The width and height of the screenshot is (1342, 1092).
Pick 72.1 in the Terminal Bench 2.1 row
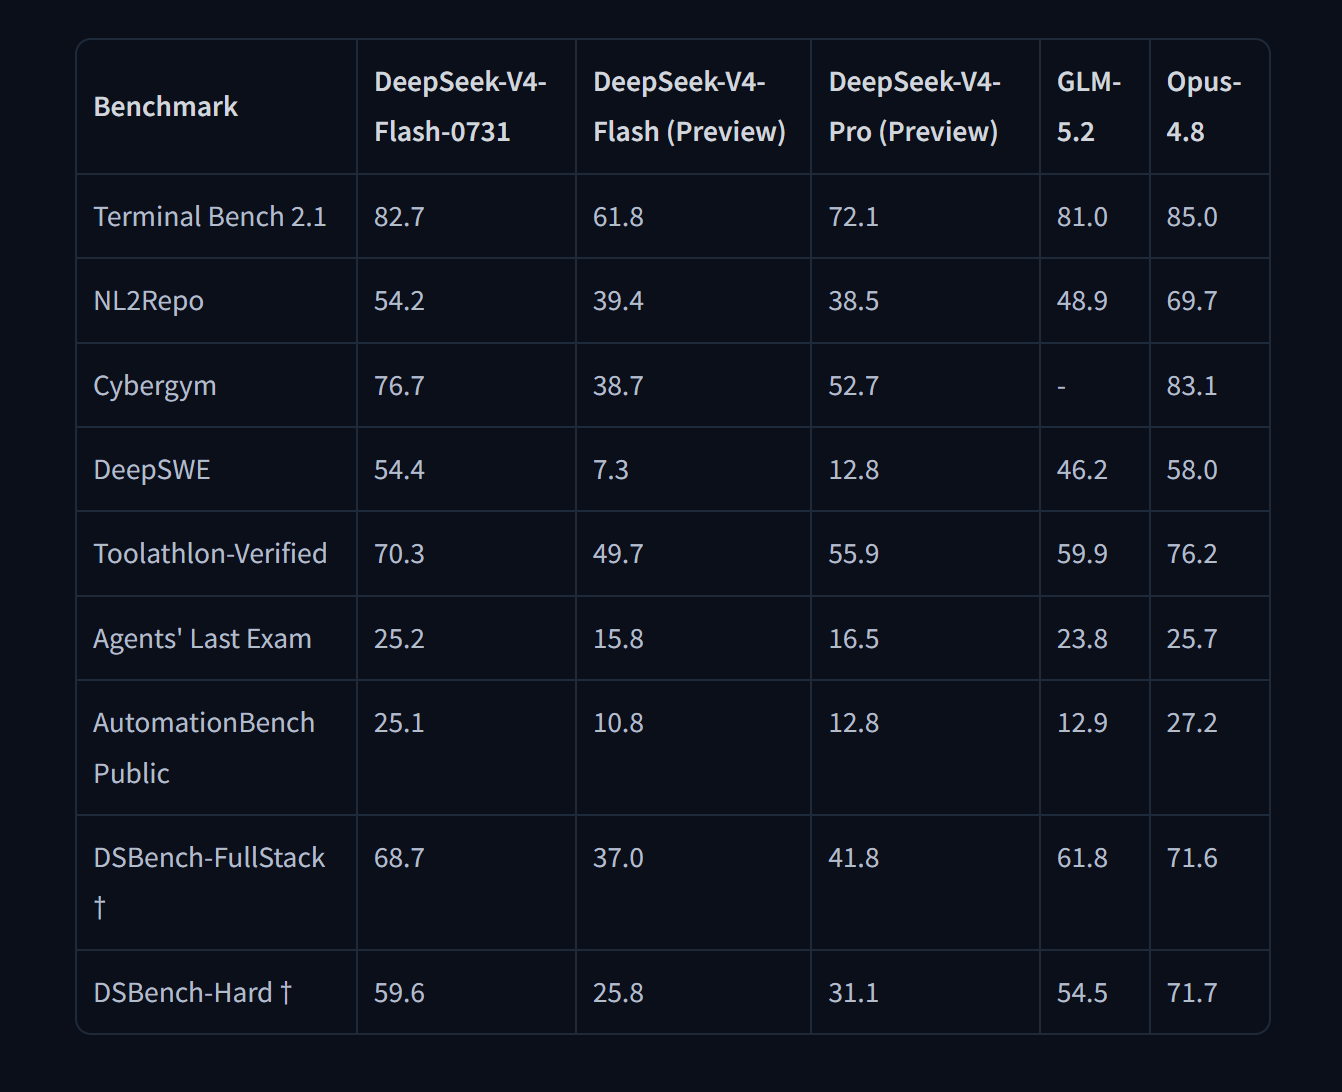click(854, 217)
